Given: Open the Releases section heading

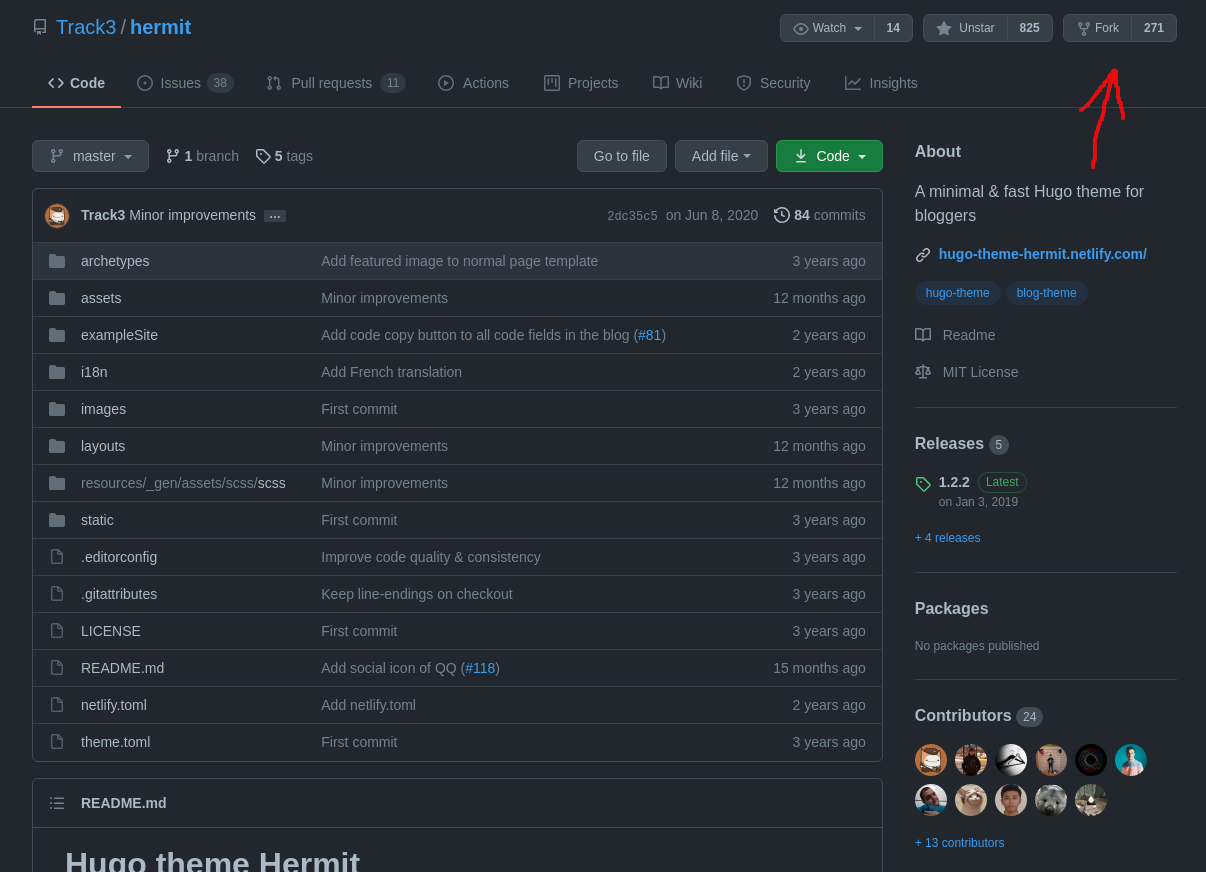Looking at the screenshot, I should pos(949,444).
